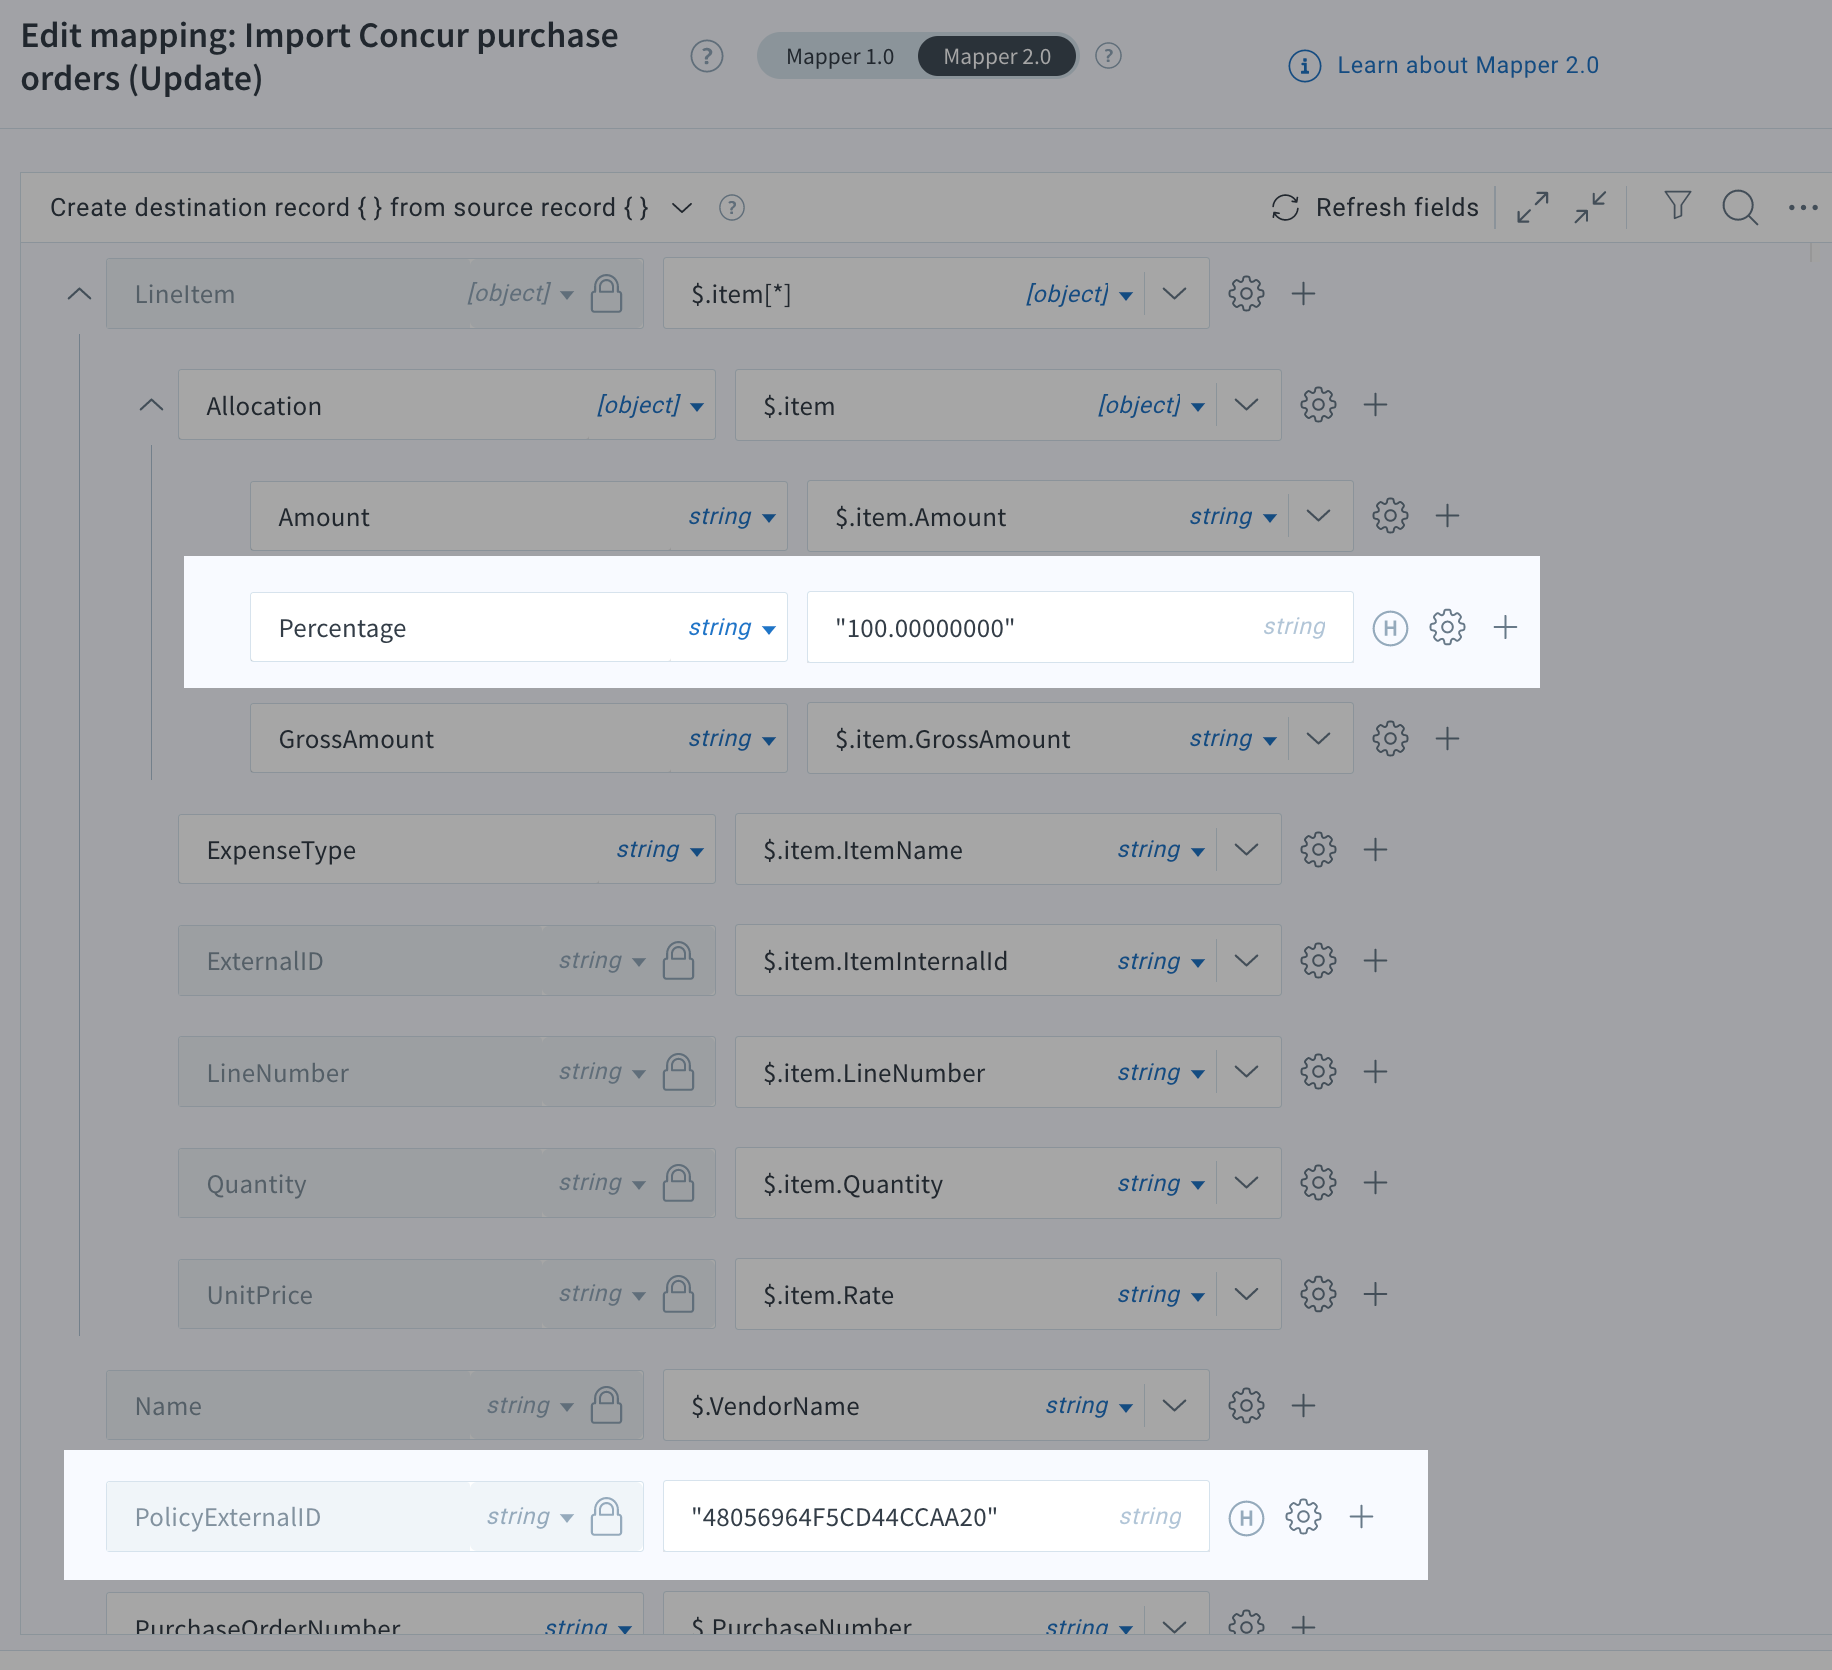Change Percentage data type string dropdown

731,627
